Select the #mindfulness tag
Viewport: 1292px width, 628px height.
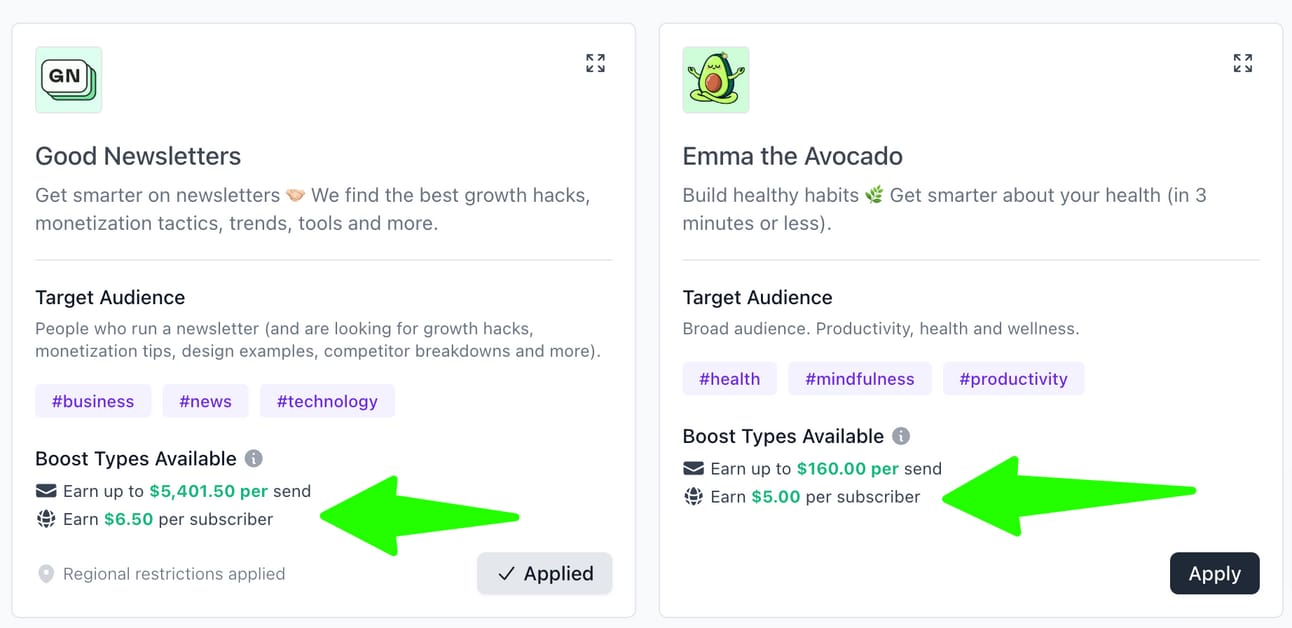[x=859, y=379]
